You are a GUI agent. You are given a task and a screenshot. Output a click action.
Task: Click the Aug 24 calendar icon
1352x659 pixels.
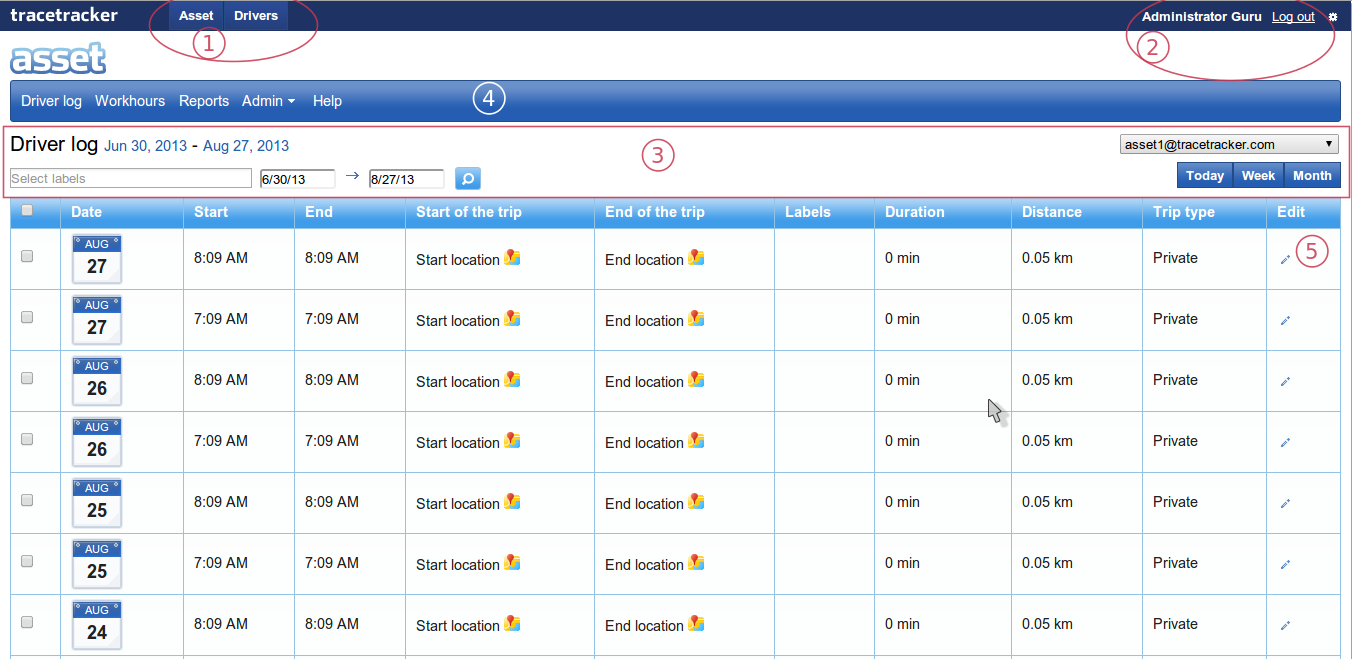97,625
